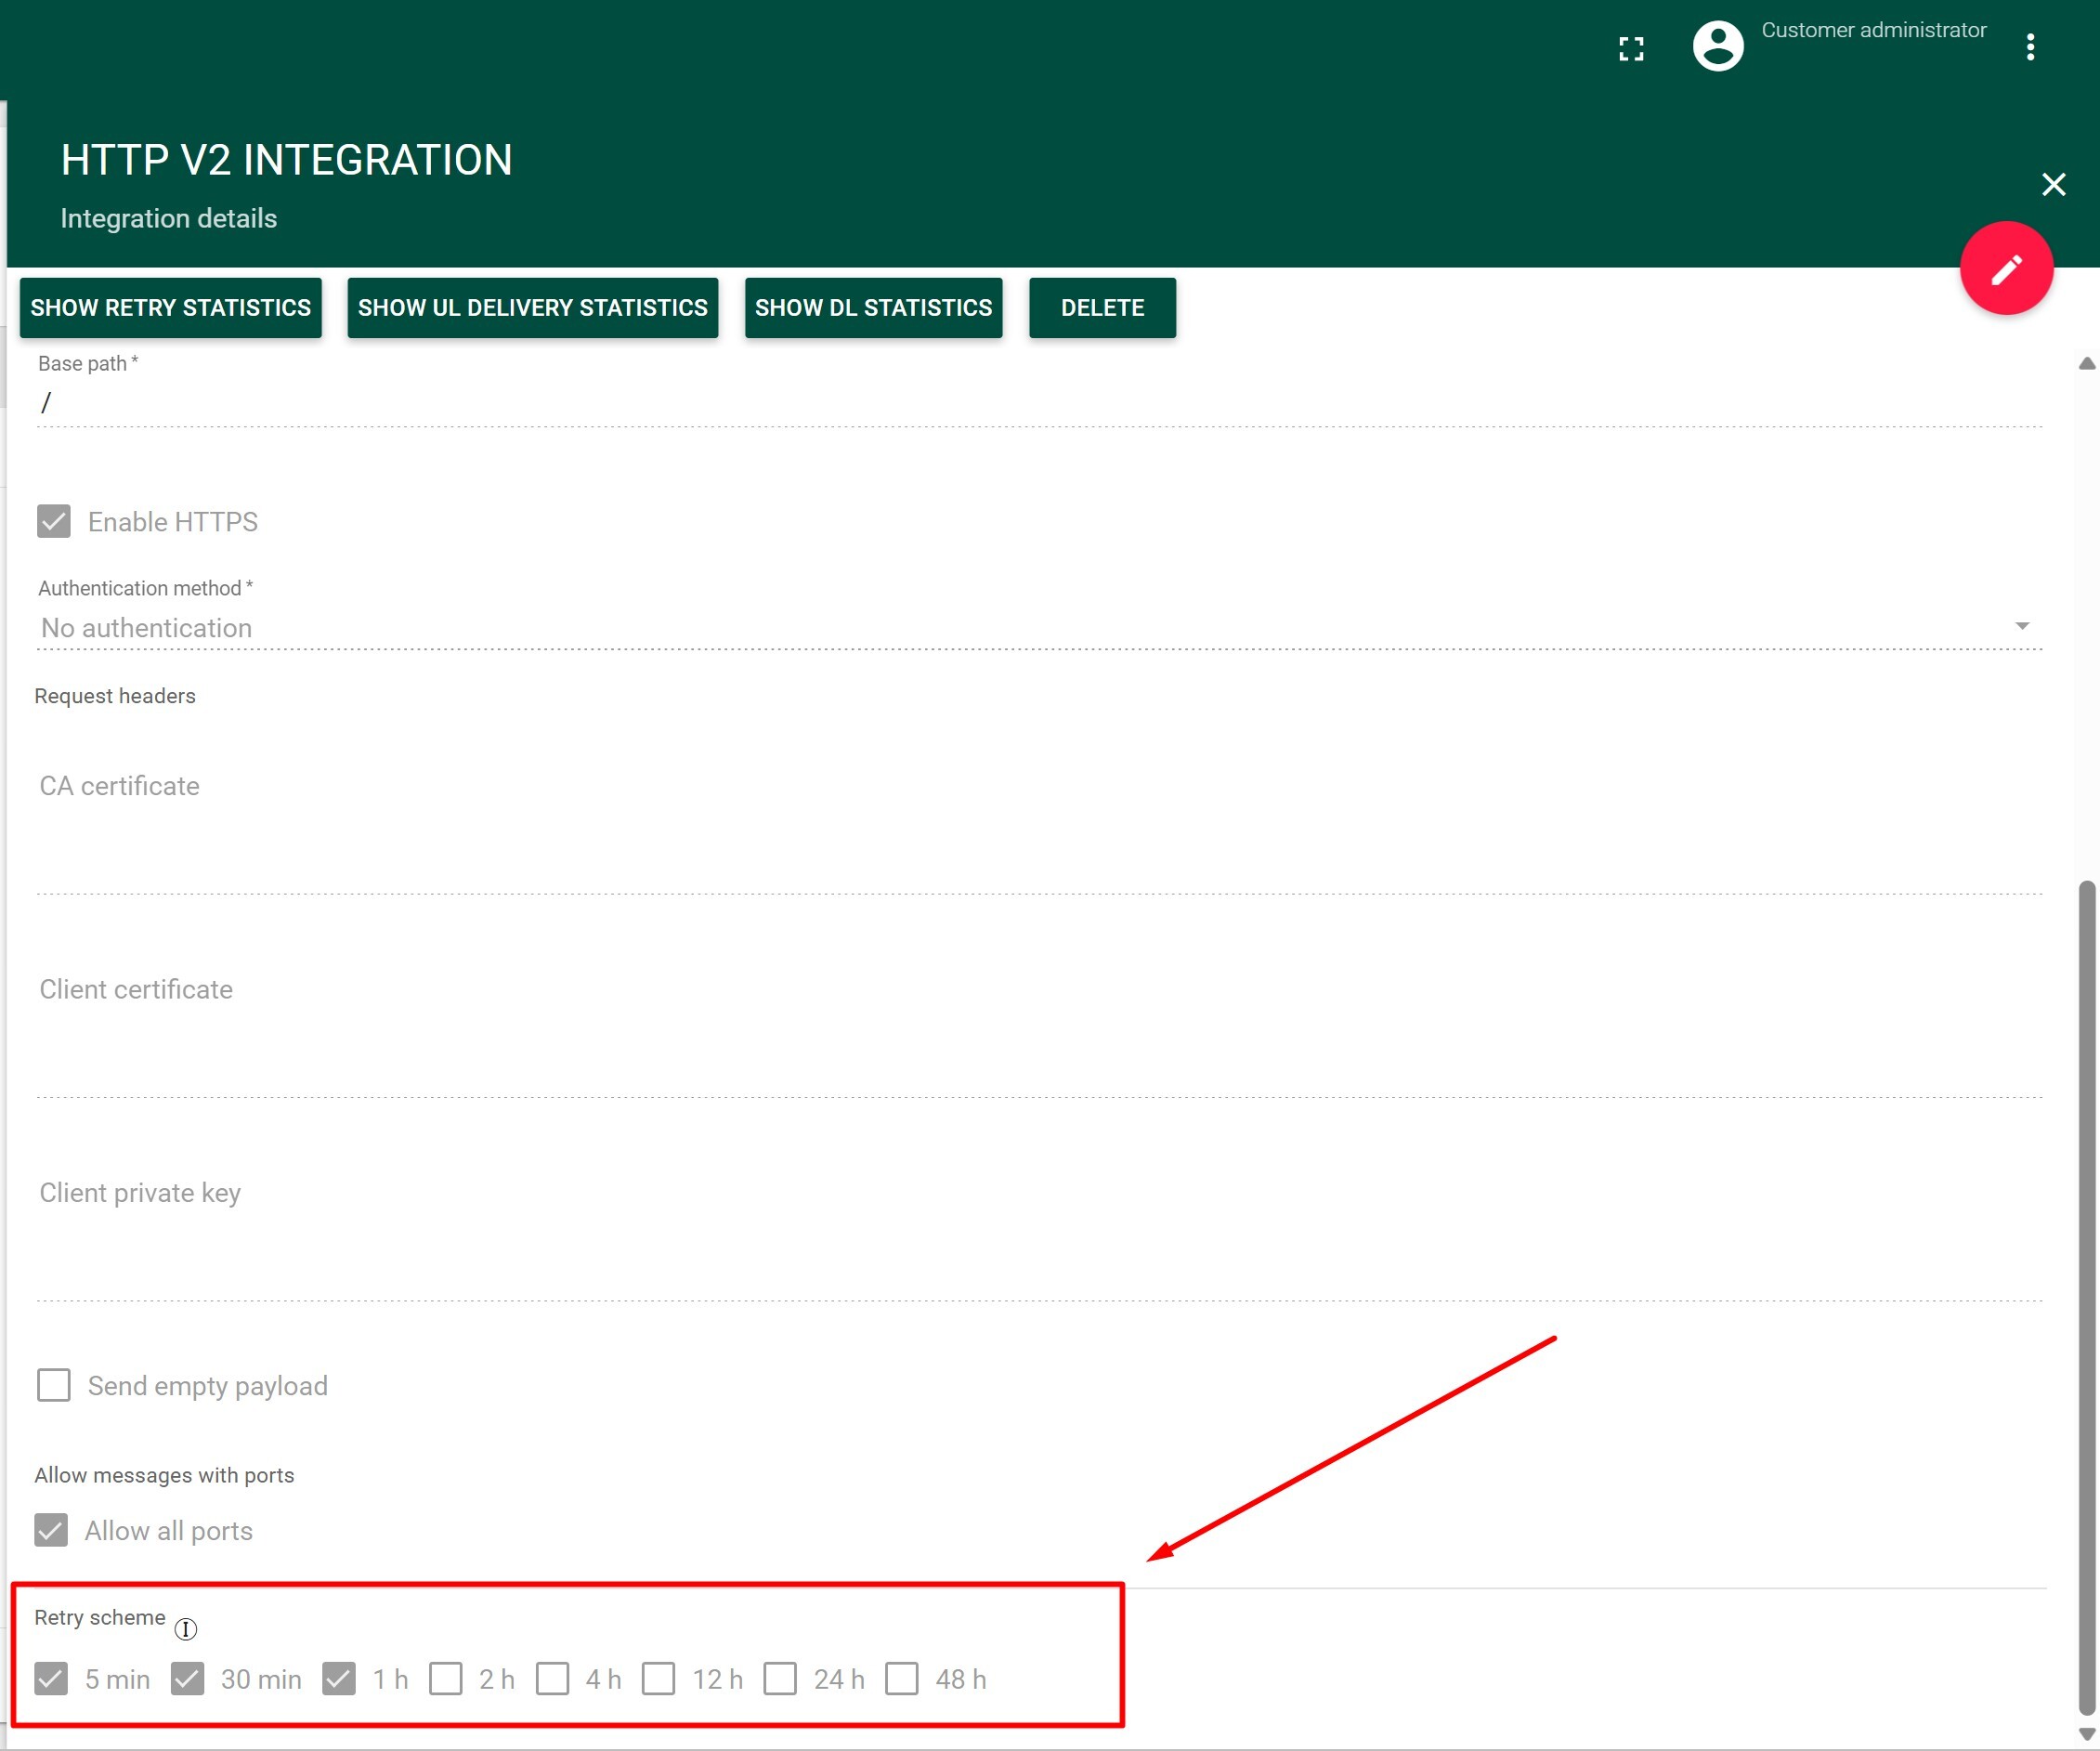Close the integration details panel
Viewport: 2100px width, 1751px height.
[2053, 184]
